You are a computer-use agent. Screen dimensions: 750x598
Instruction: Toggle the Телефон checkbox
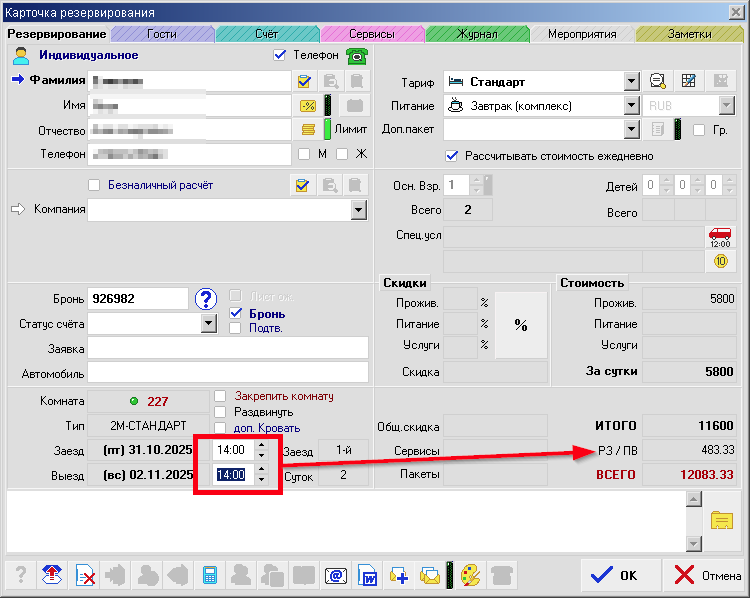pyautogui.click(x=280, y=55)
